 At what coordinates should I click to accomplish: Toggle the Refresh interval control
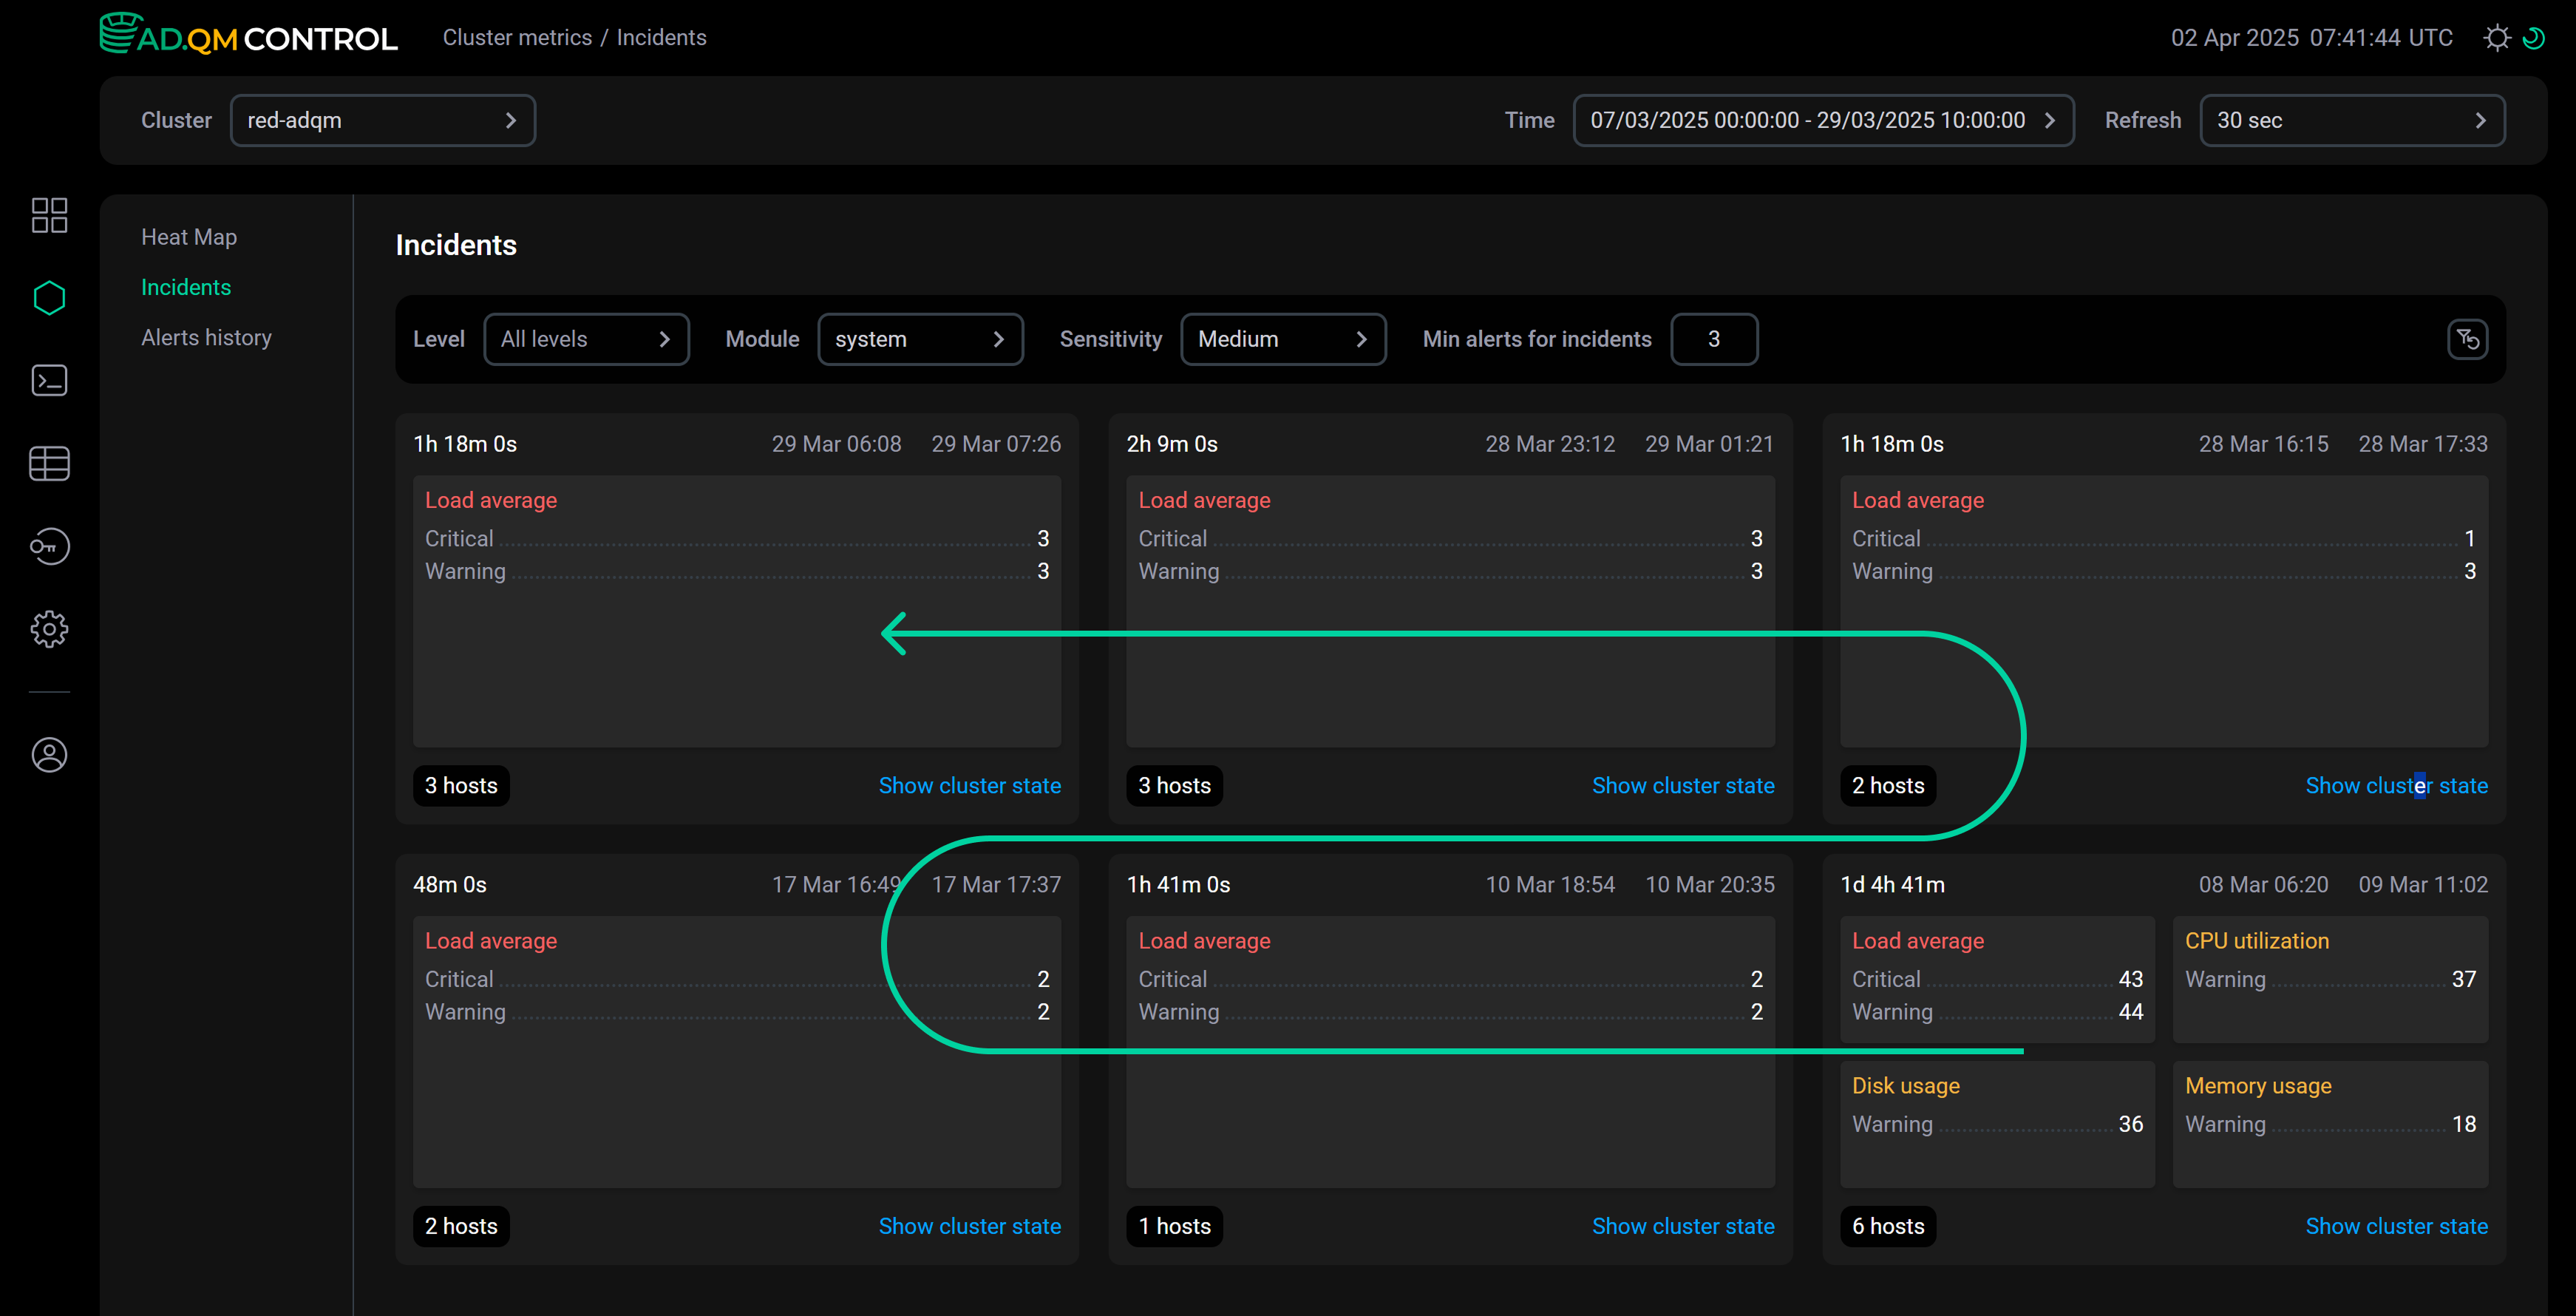pyautogui.click(x=2351, y=120)
